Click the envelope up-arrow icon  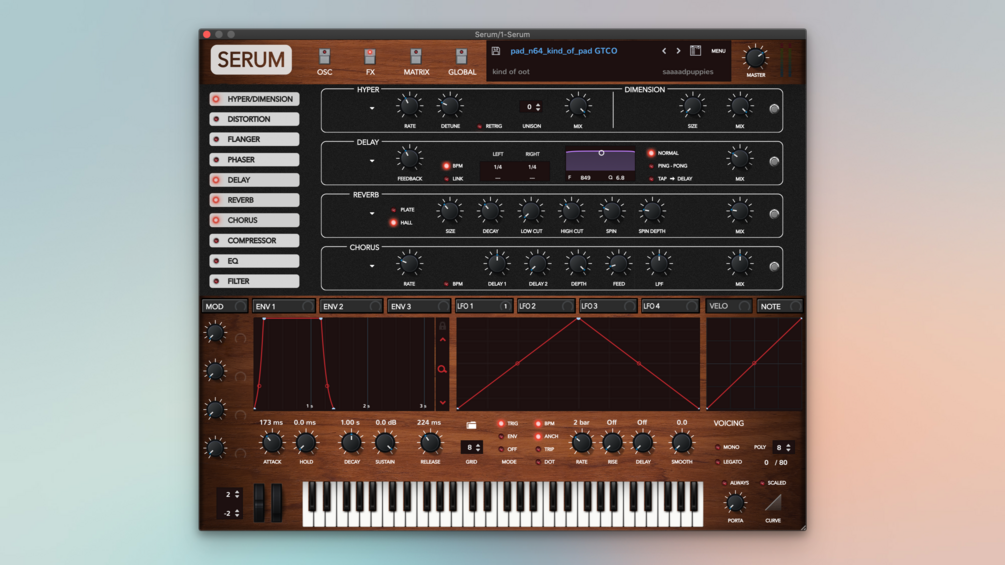pos(442,340)
